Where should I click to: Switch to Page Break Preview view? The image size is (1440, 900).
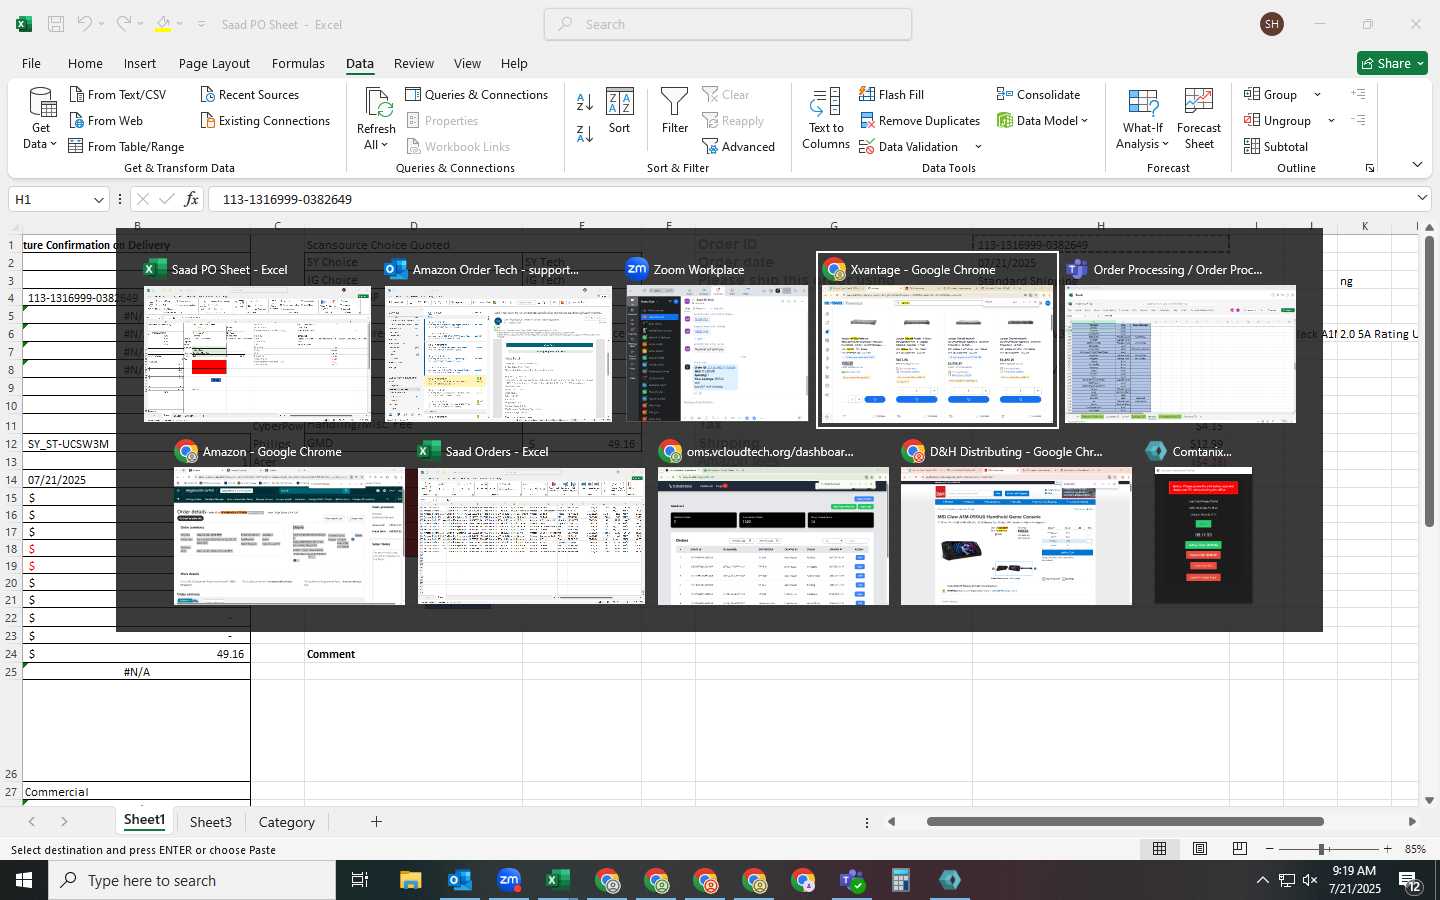[1240, 849]
